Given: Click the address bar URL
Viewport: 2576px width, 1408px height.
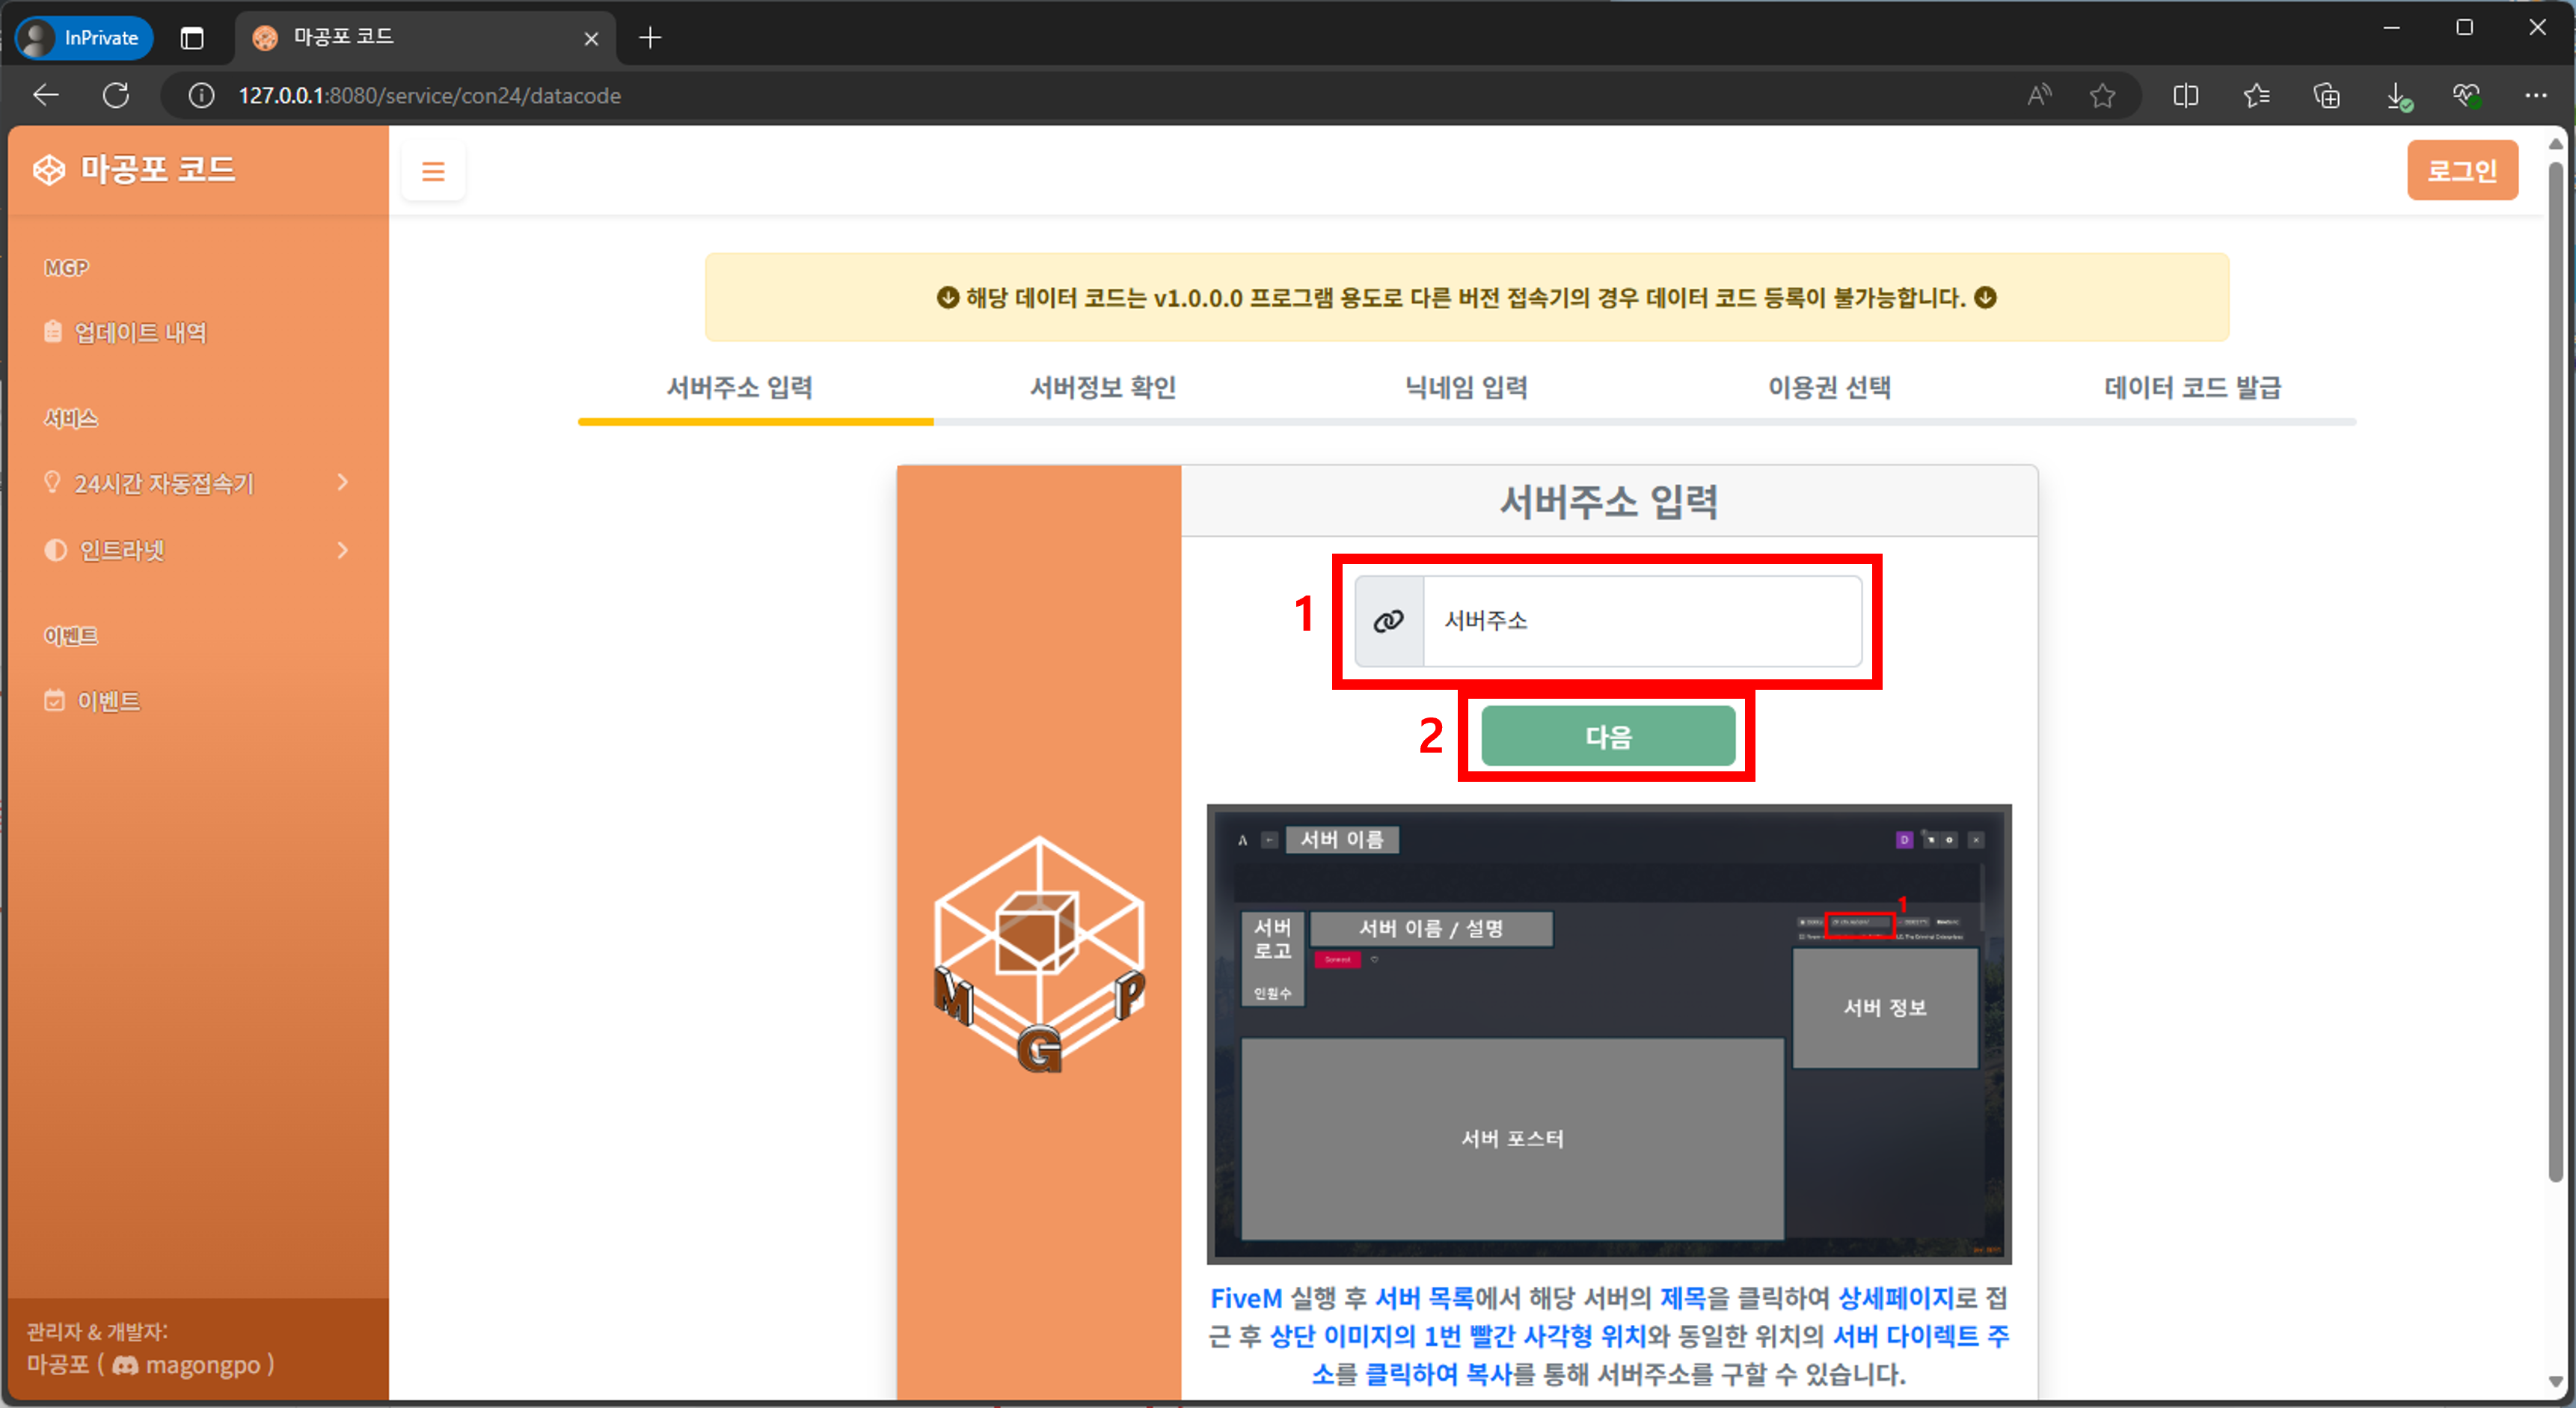Looking at the screenshot, I should [x=429, y=95].
